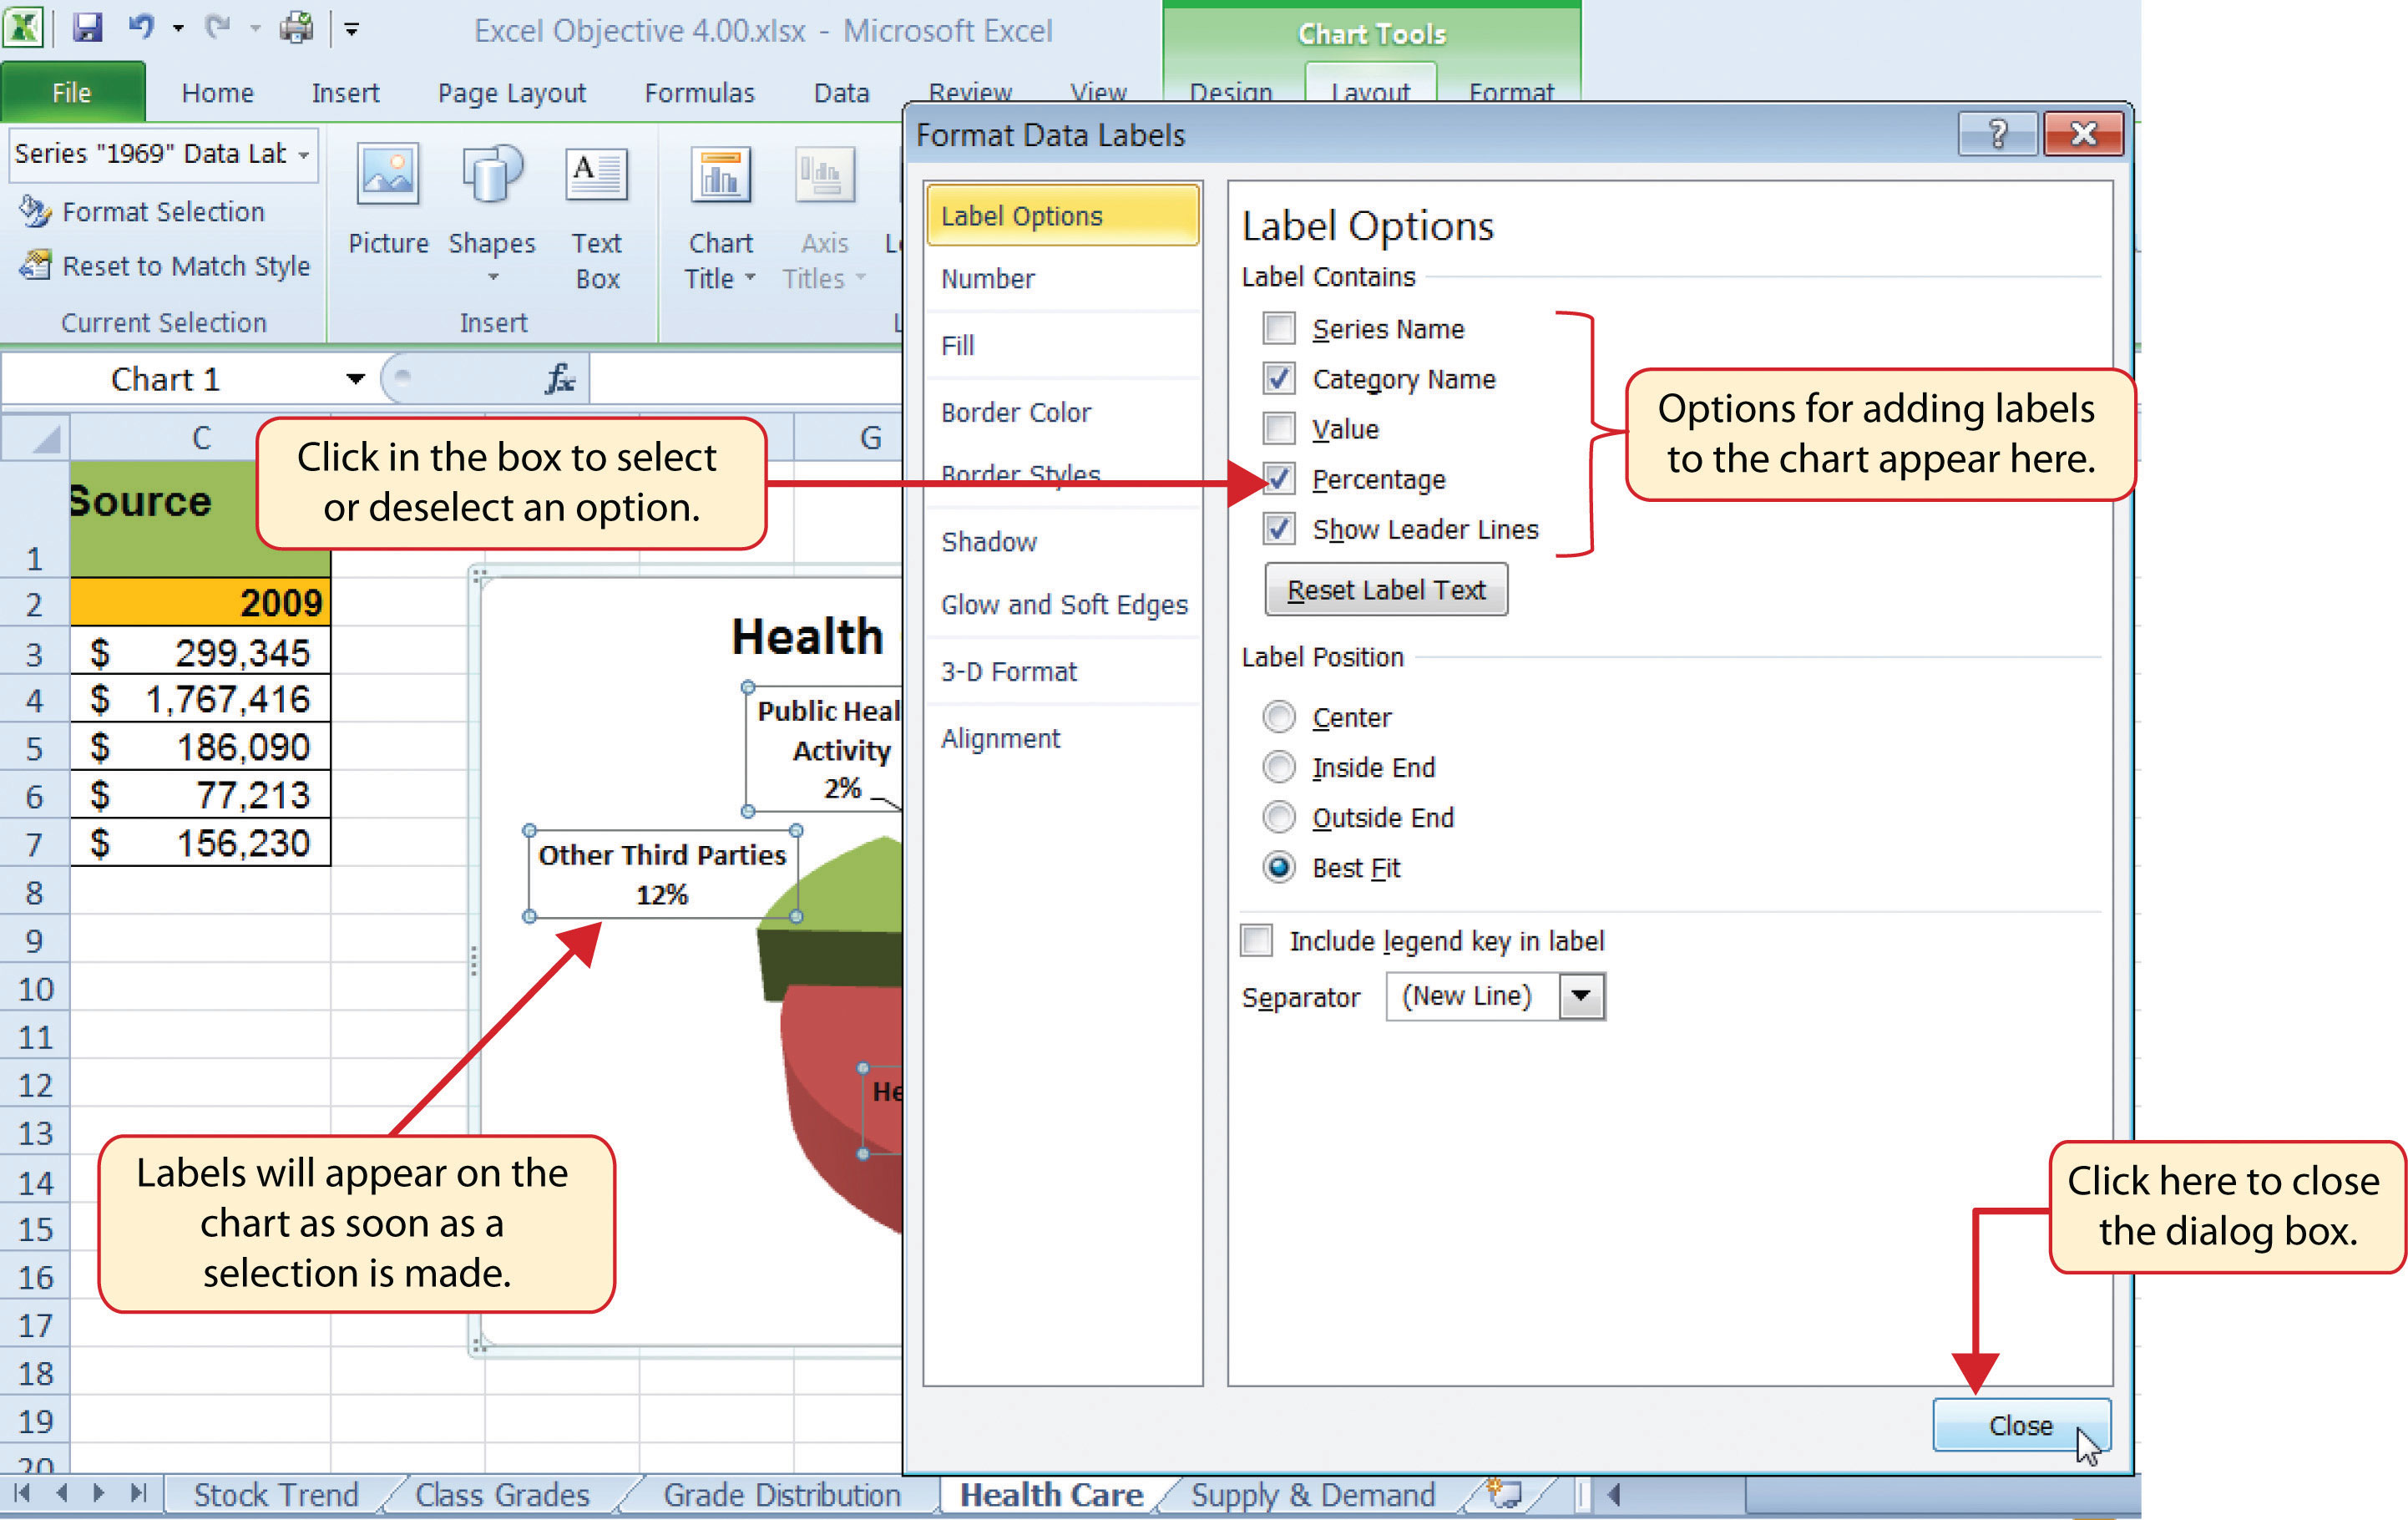This screenshot has height=1520, width=2408.
Task: Click the Quick Access customize arrow
Action: tap(343, 24)
